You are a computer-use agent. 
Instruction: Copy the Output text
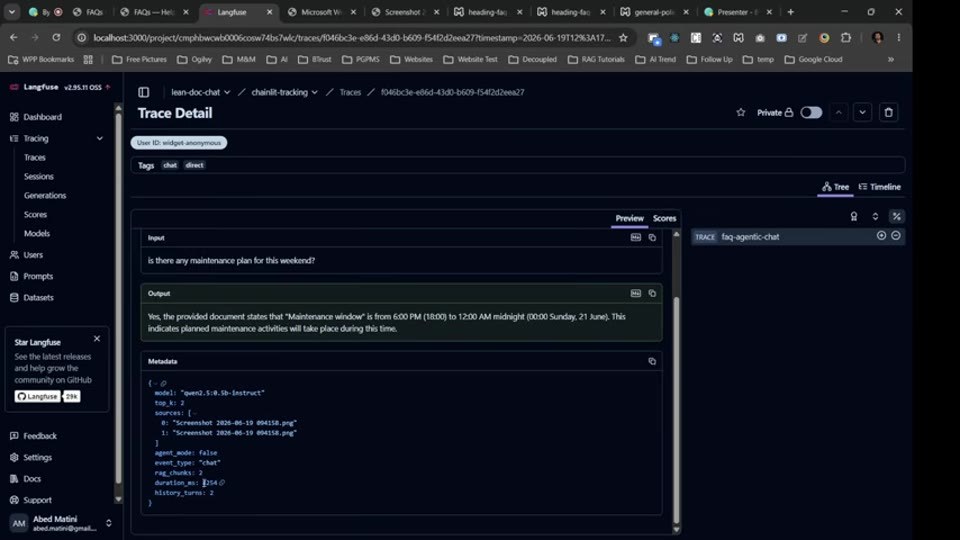[652, 293]
